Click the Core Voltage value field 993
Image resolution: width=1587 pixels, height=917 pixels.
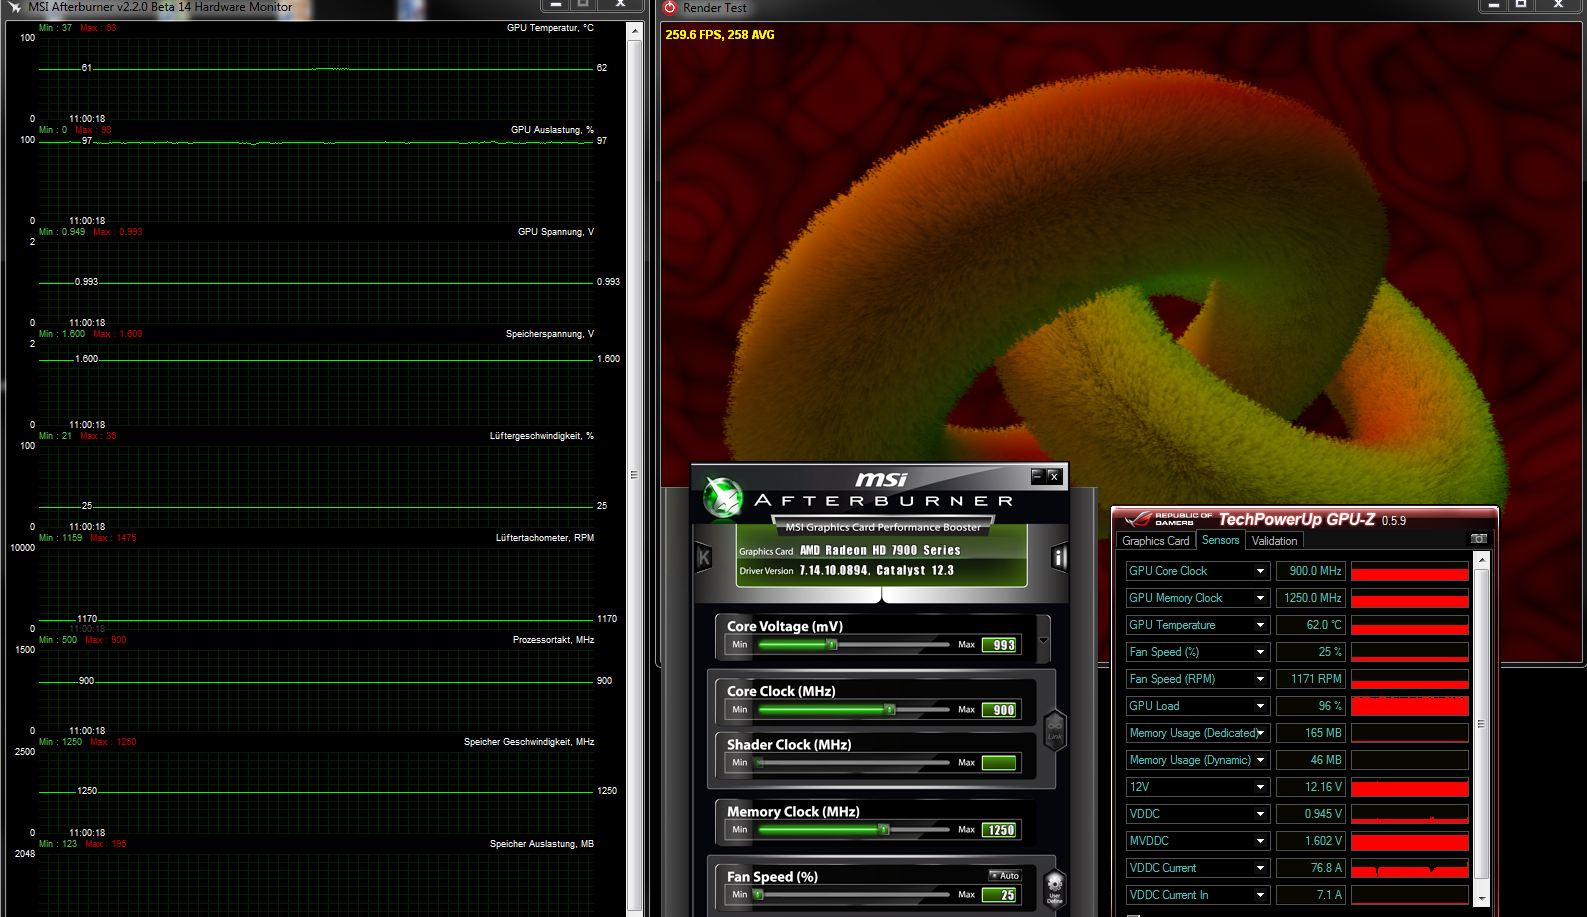click(999, 645)
